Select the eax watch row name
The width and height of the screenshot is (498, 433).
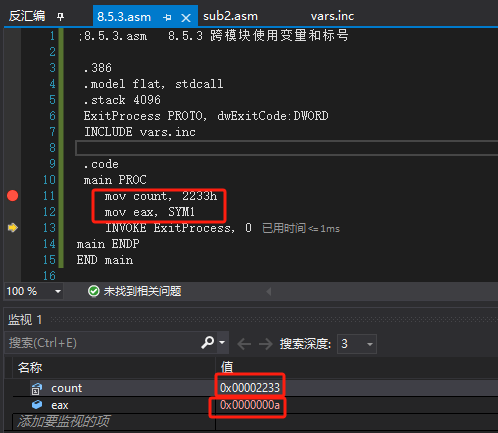pos(60,405)
